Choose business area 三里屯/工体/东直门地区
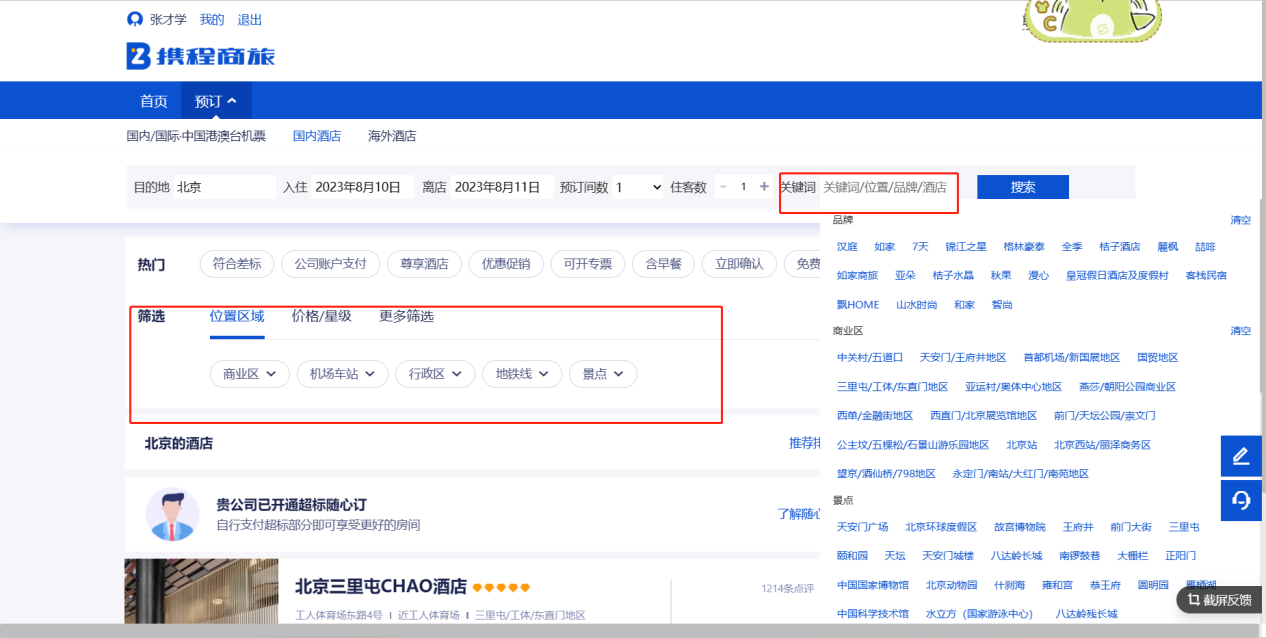This screenshot has height=638, width=1266. (892, 386)
